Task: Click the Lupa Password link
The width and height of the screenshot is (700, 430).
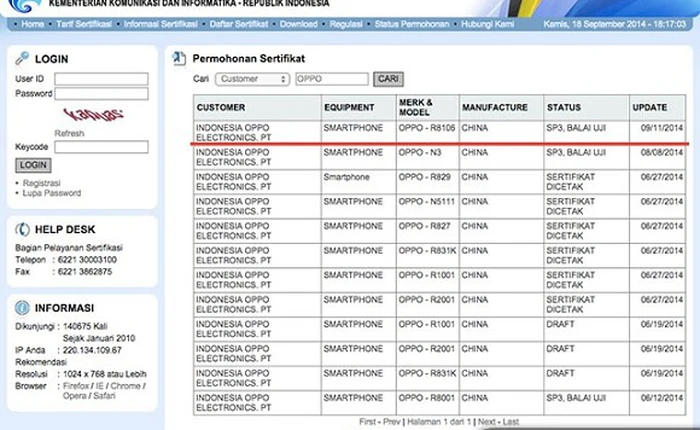Action: 51,193
